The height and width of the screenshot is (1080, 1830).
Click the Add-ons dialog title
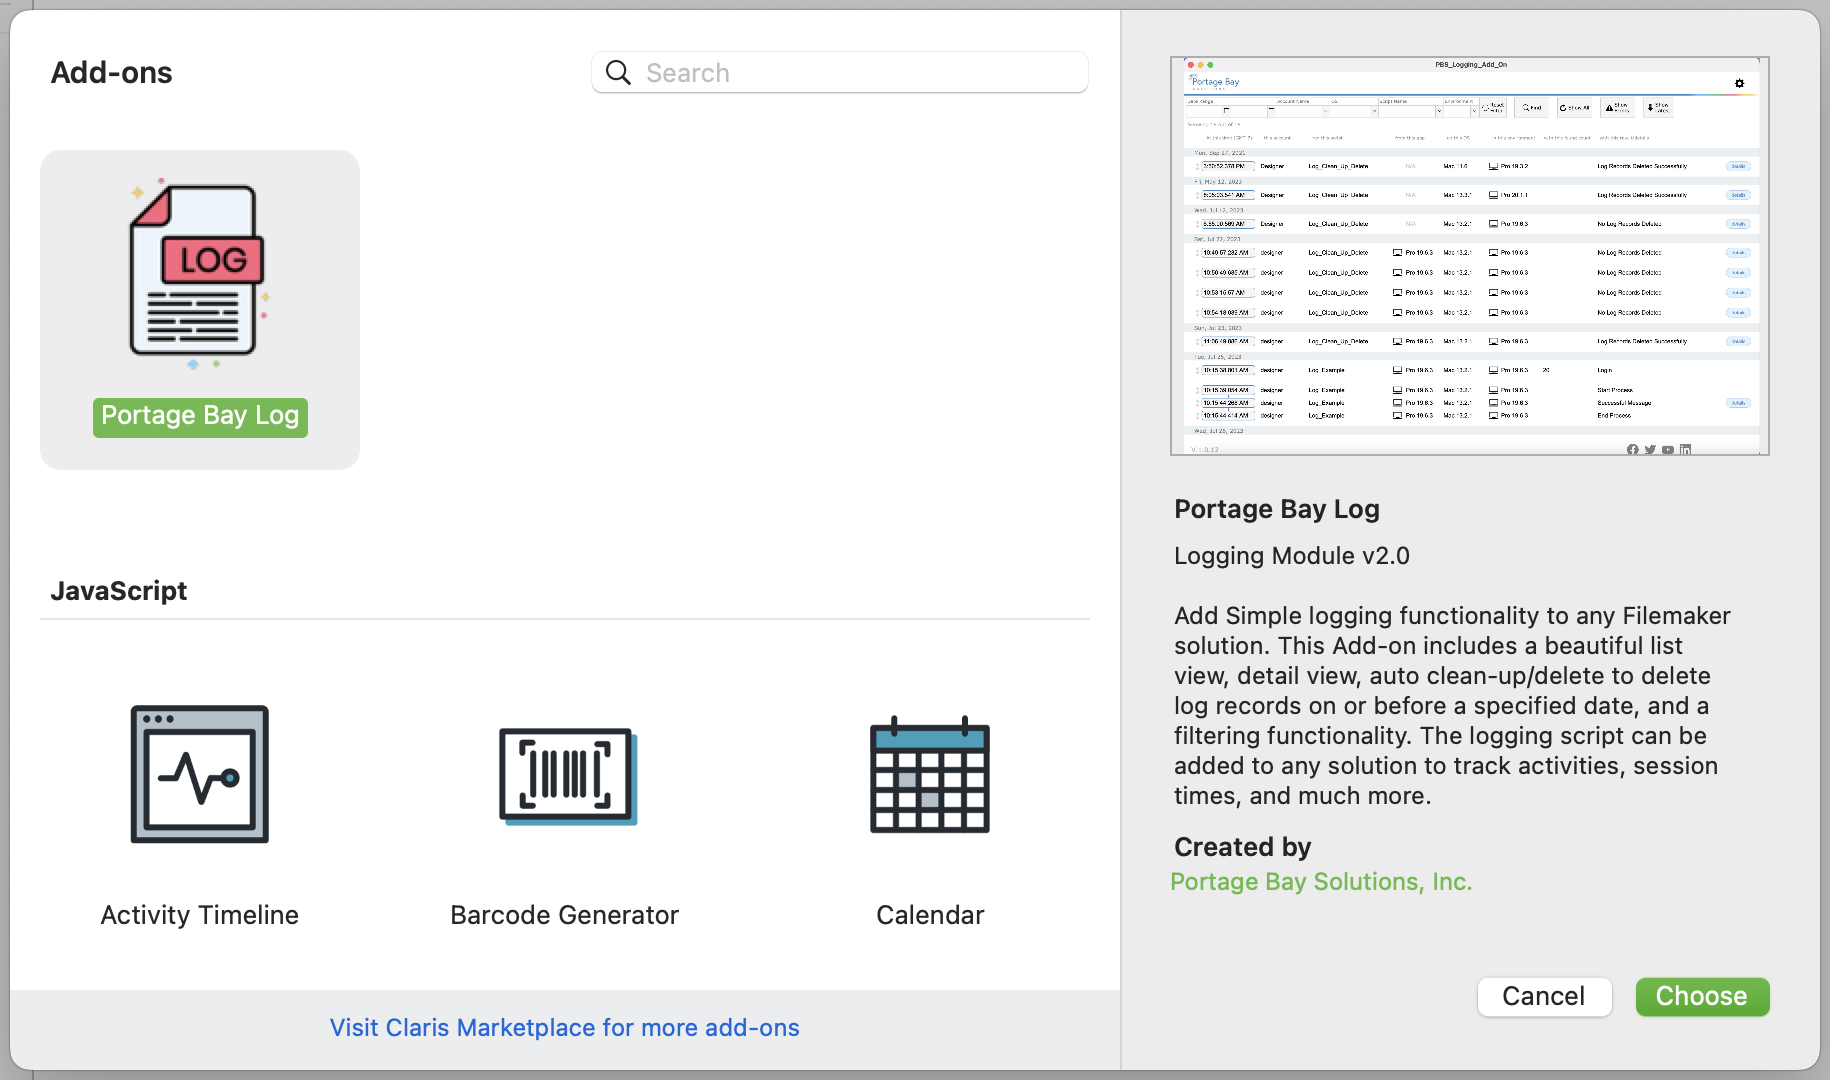point(111,73)
